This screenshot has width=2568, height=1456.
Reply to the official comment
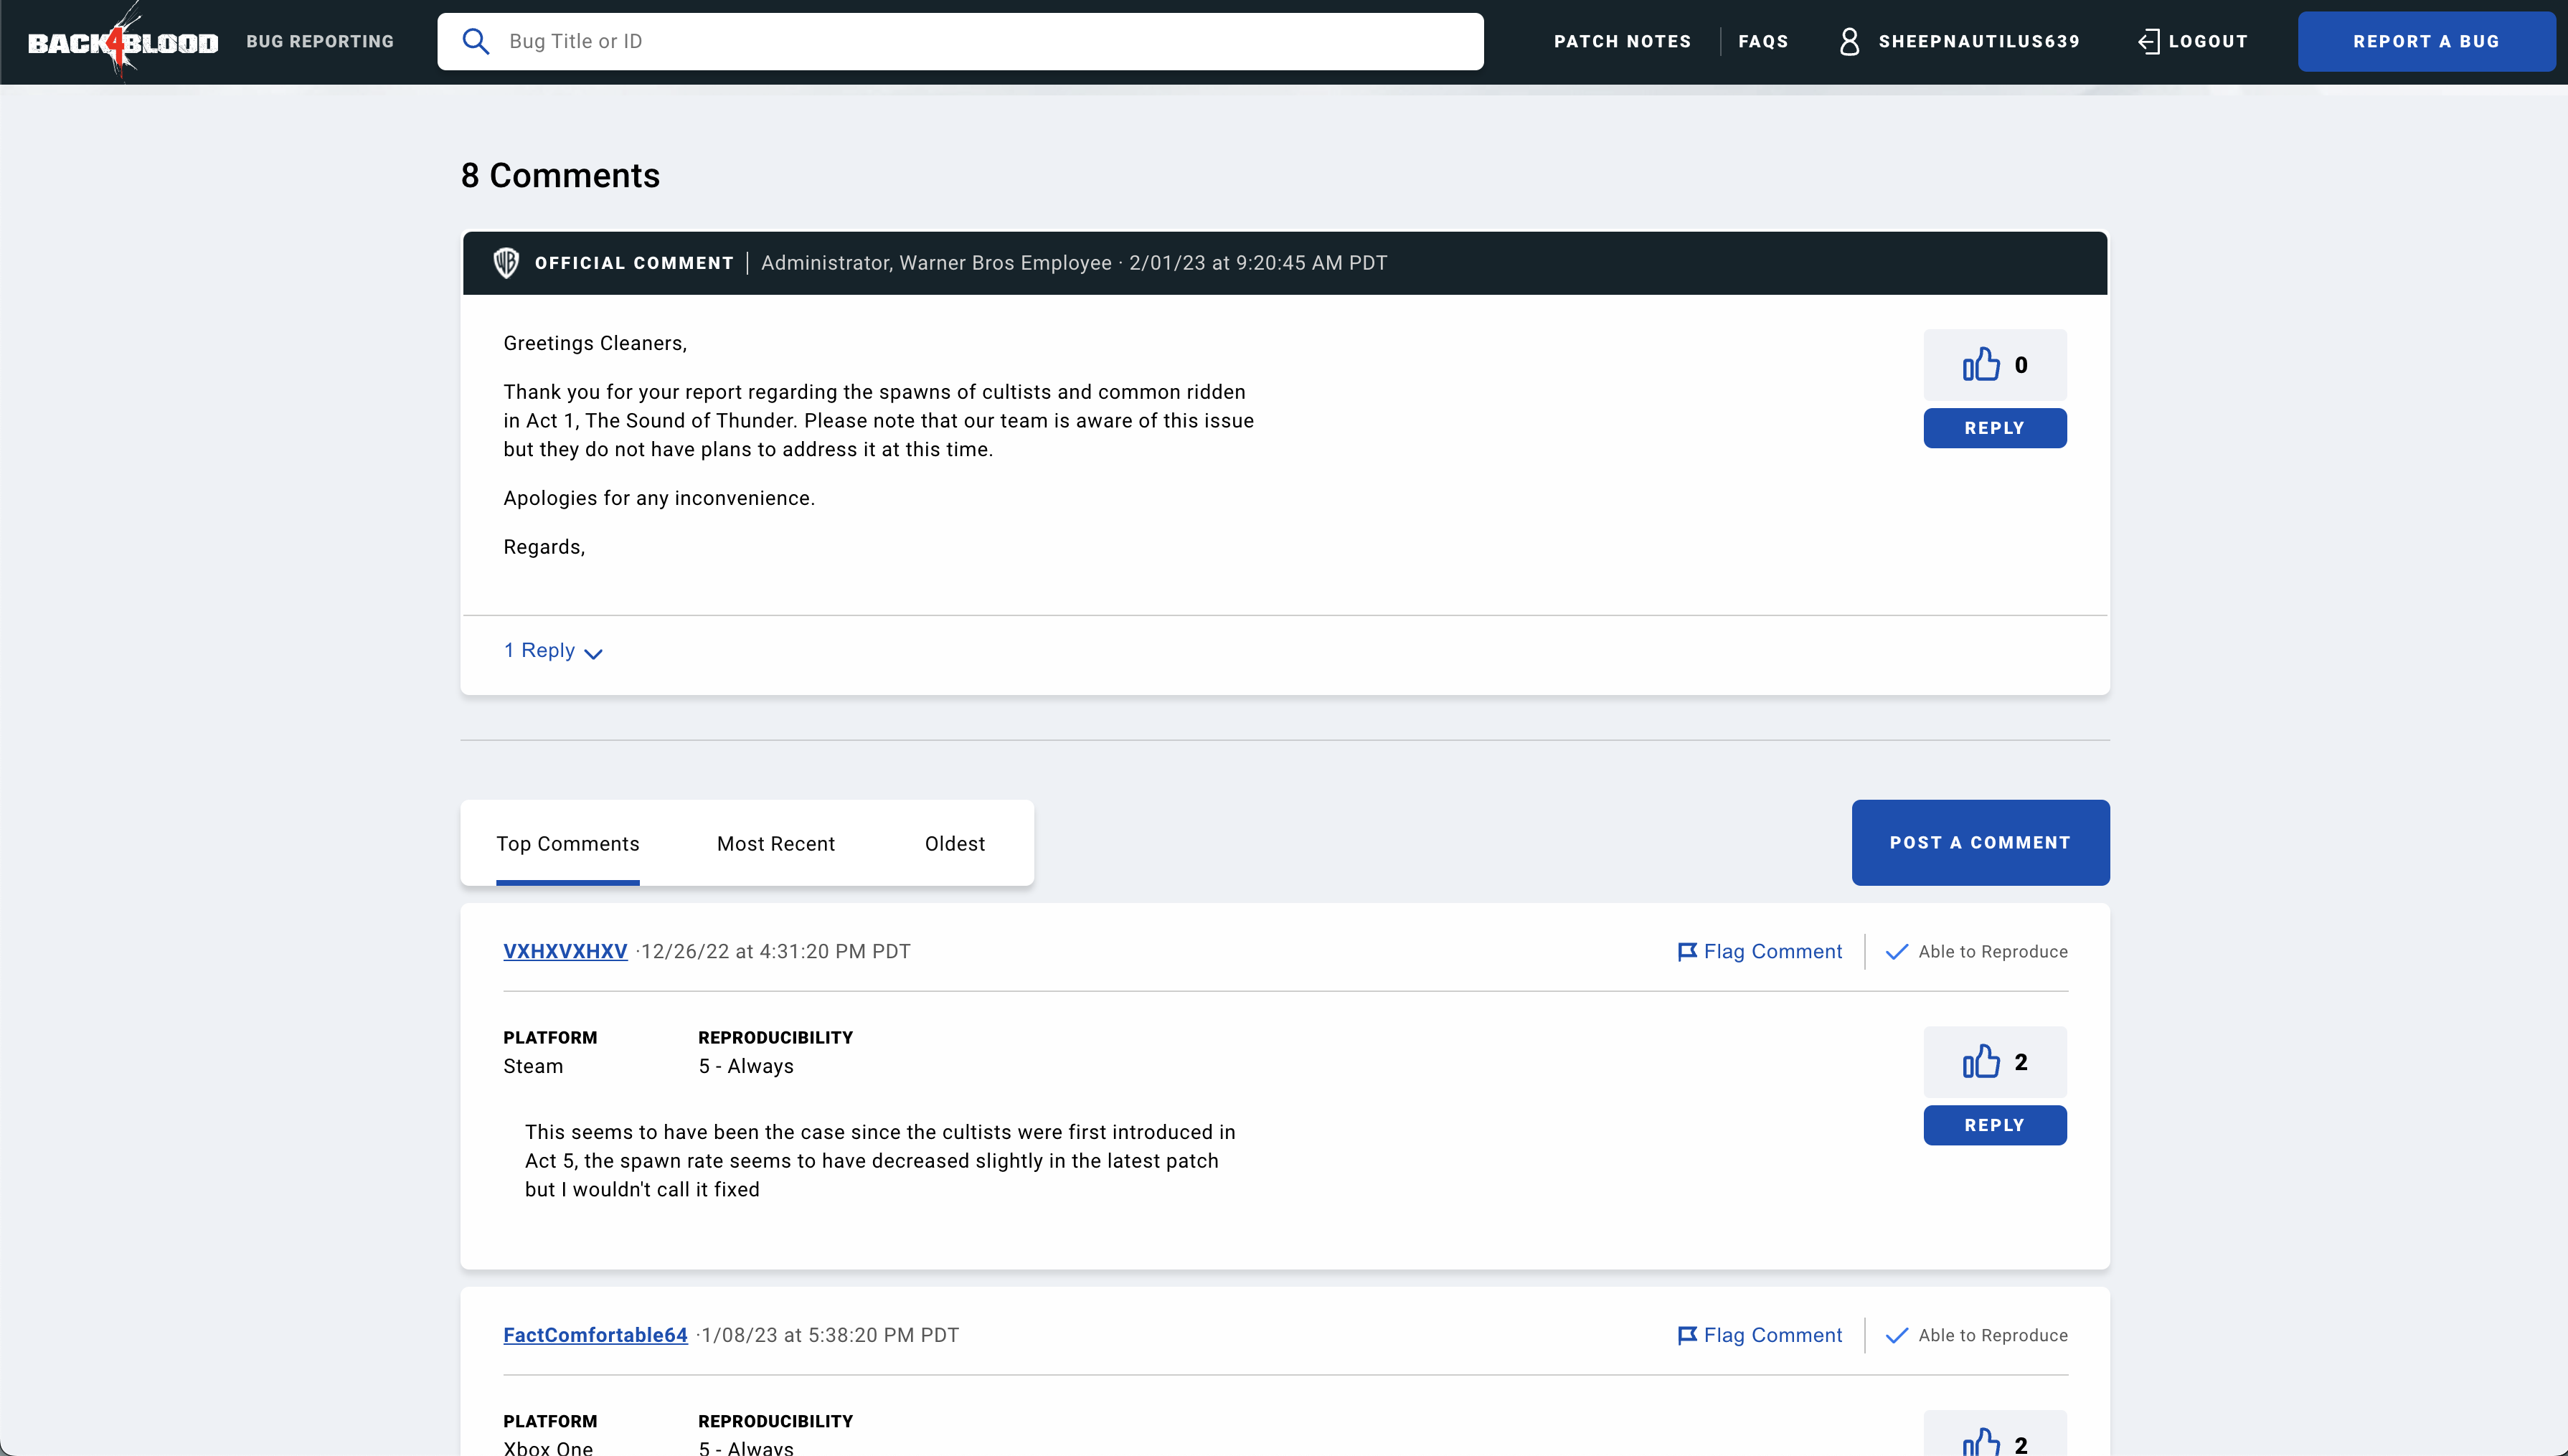1994,428
